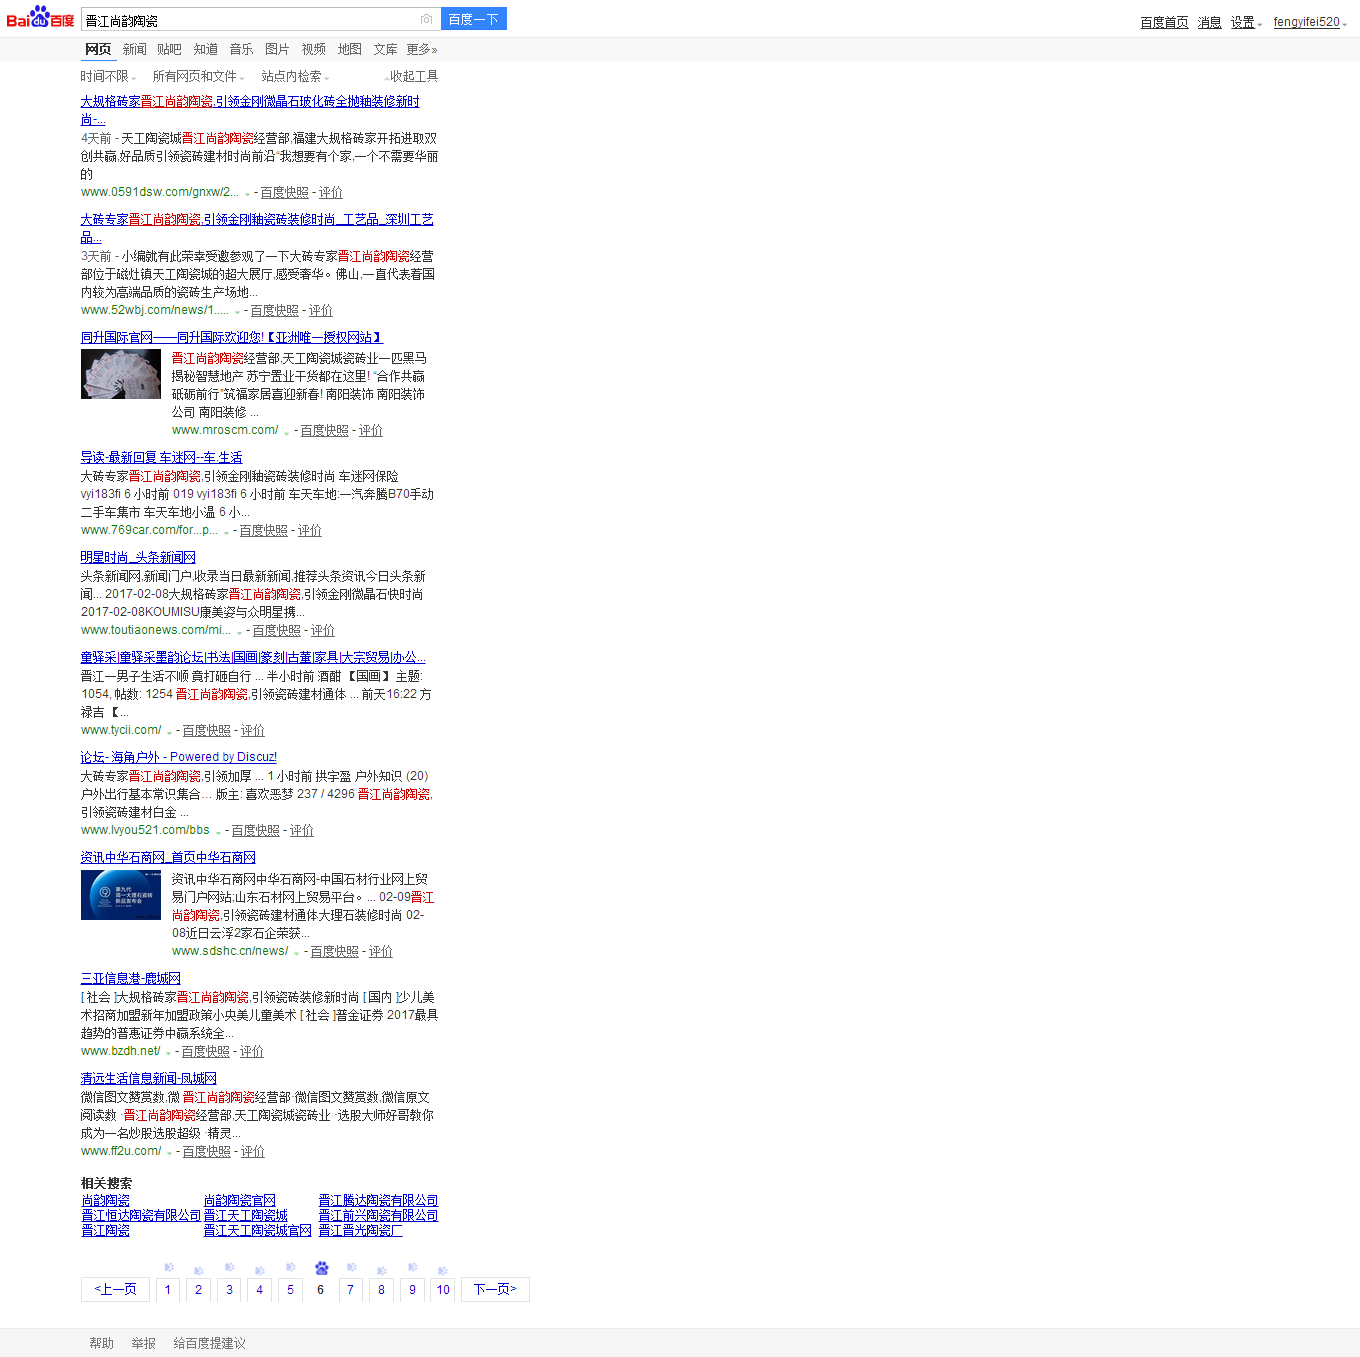Open result 三亚信息港-鹿城网
Viewport: 1360px width, 1357px height.
pyautogui.click(x=131, y=979)
